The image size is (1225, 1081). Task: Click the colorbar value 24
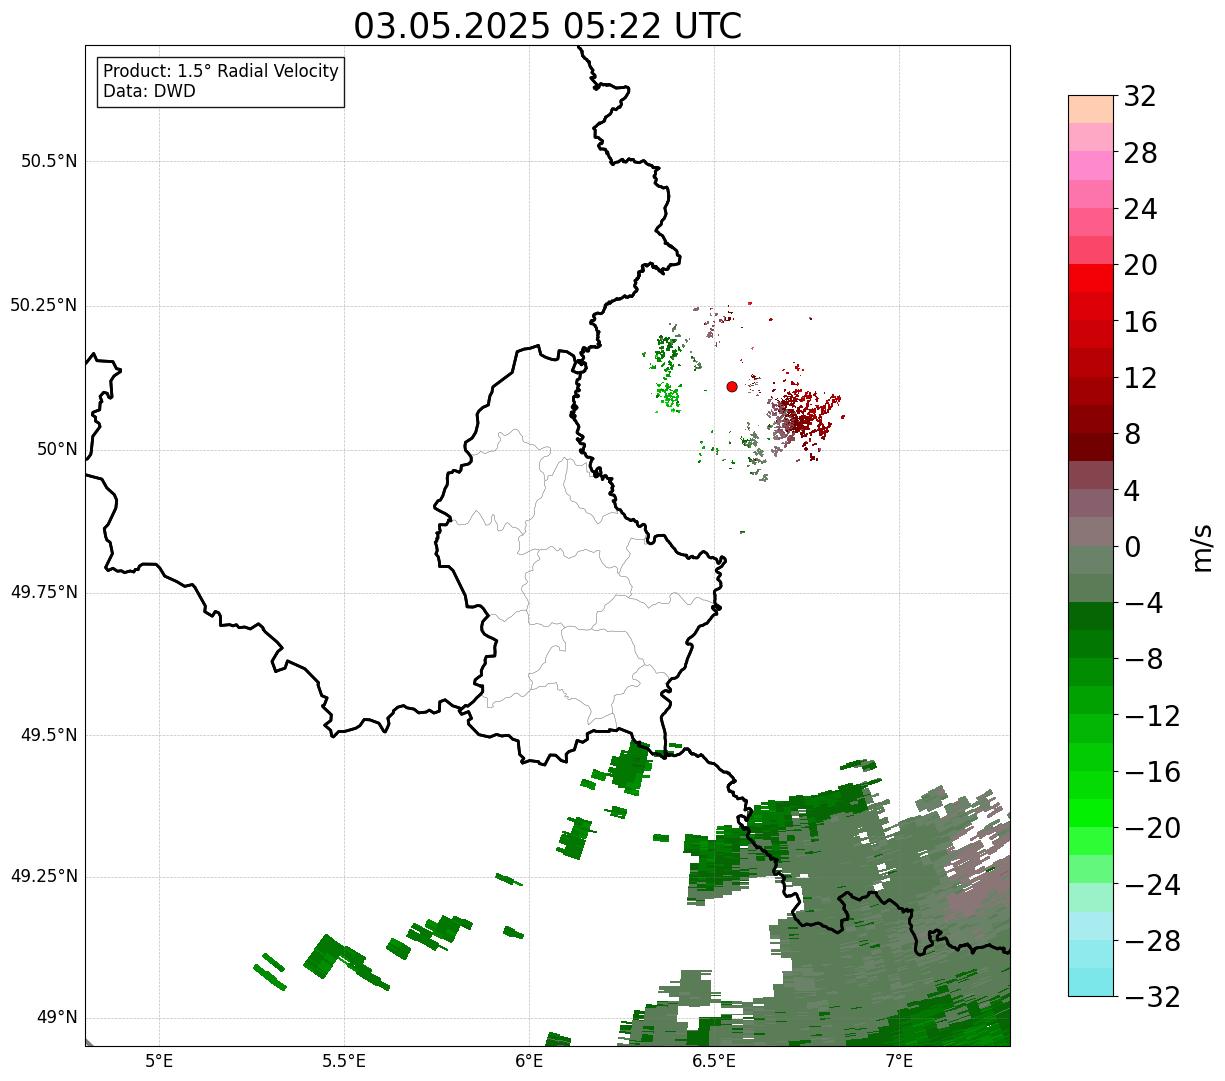click(x=1140, y=209)
